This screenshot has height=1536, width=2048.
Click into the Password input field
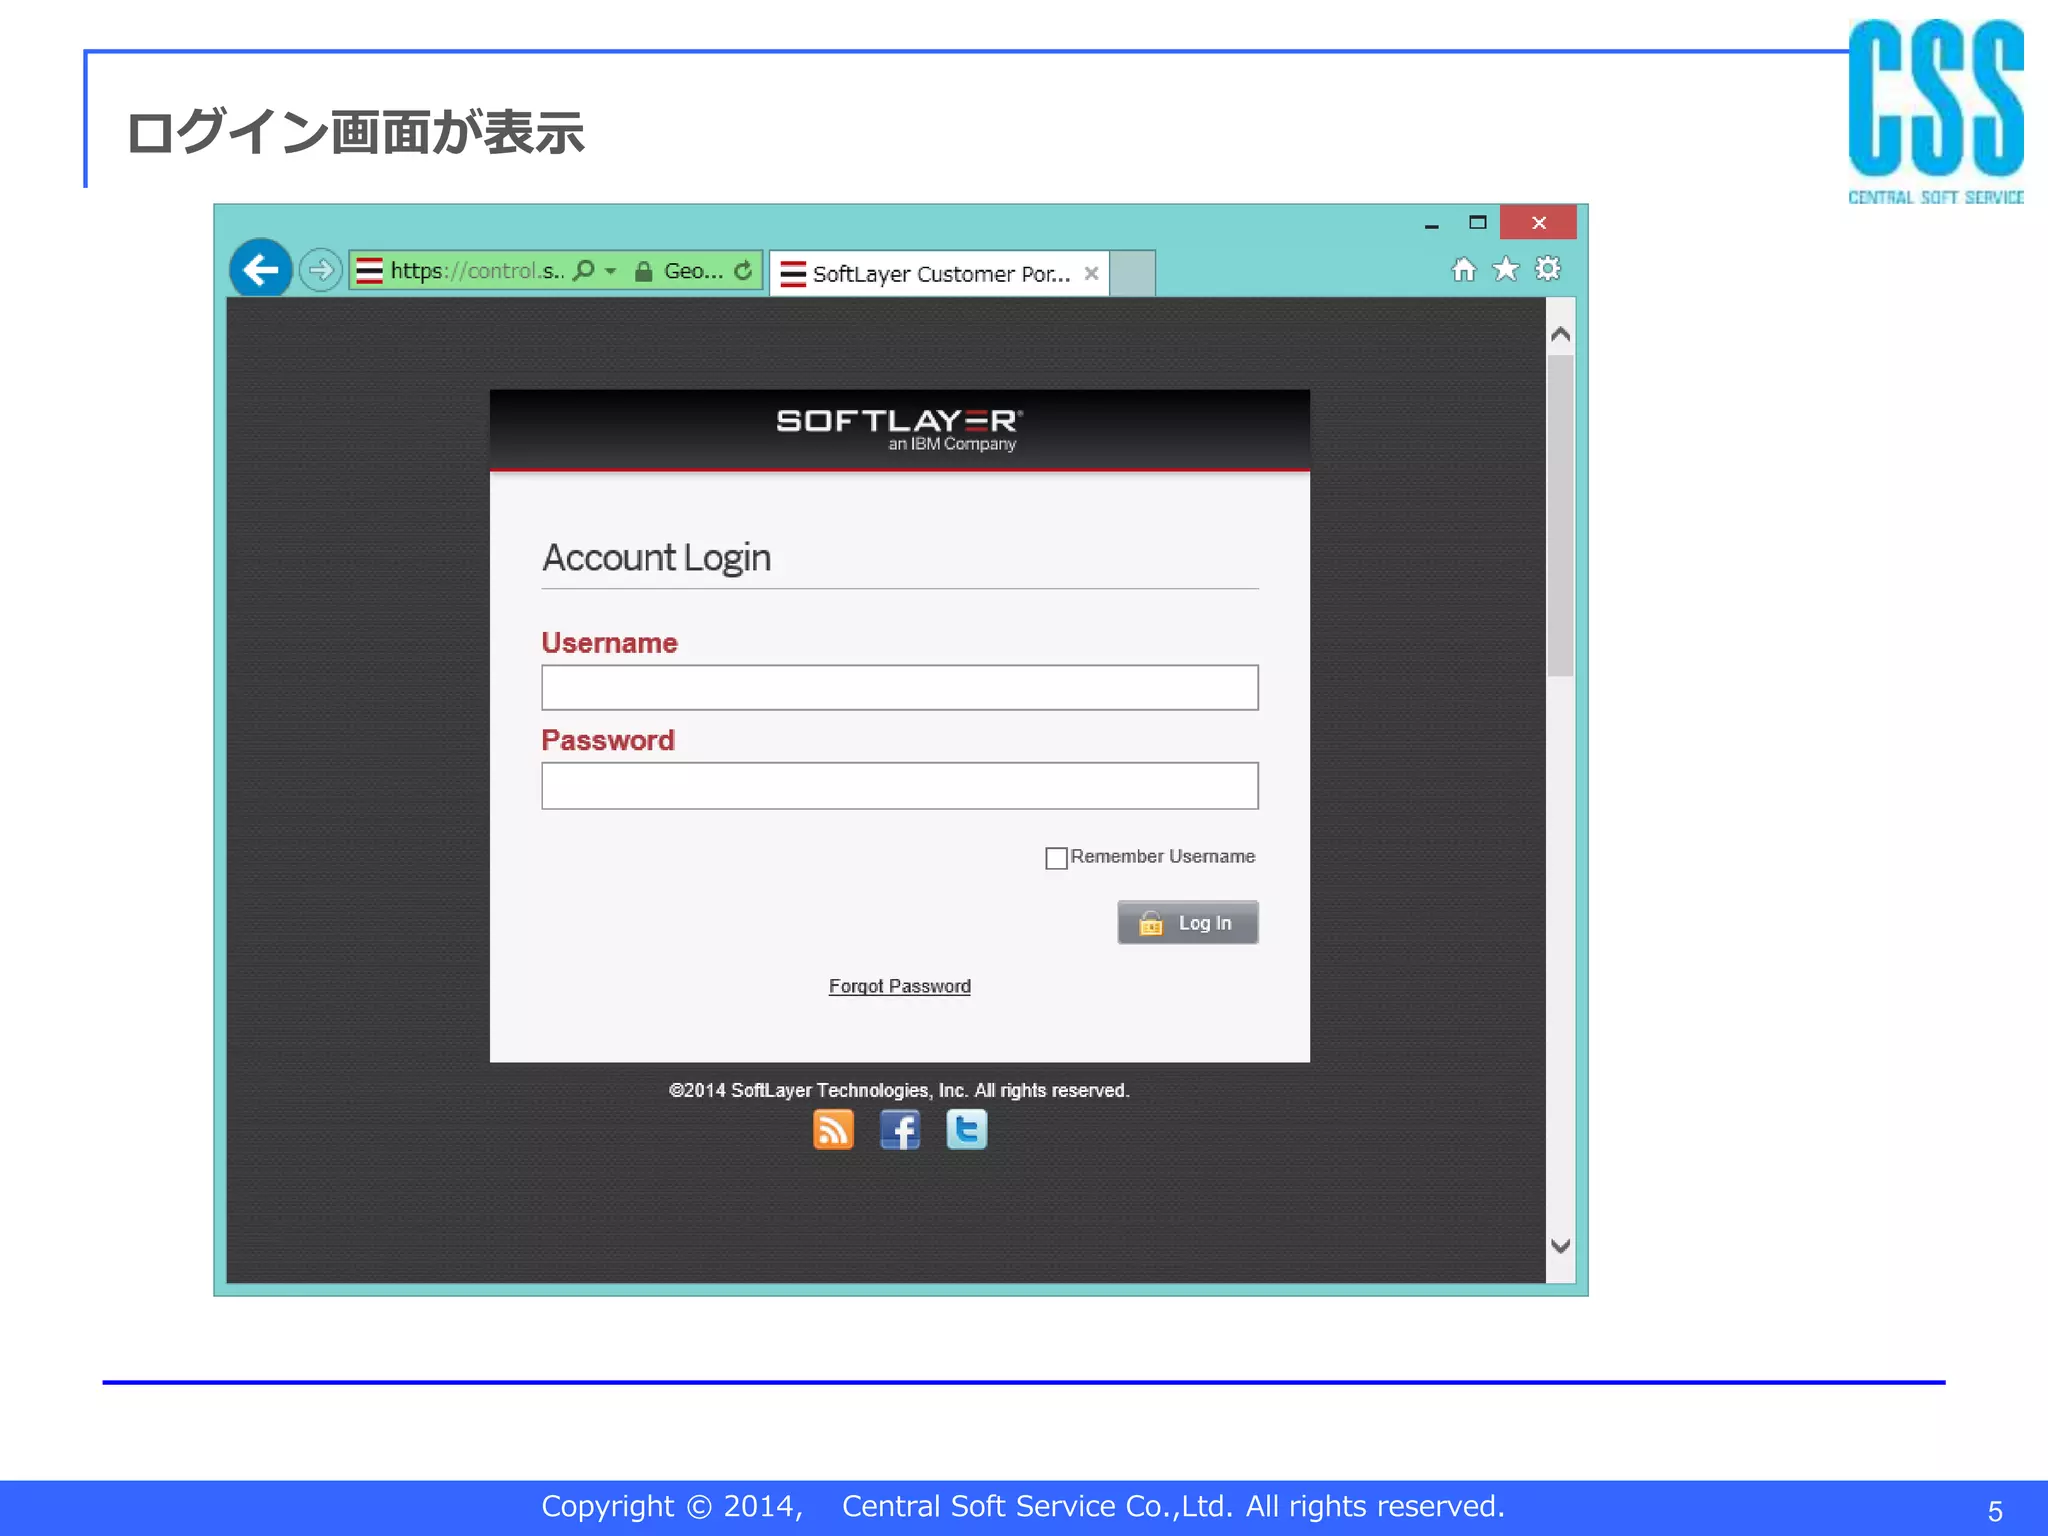[x=900, y=786]
